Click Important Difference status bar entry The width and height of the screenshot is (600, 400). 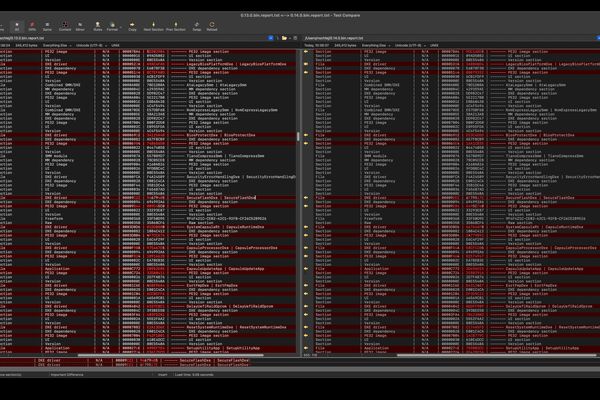click(x=67, y=375)
